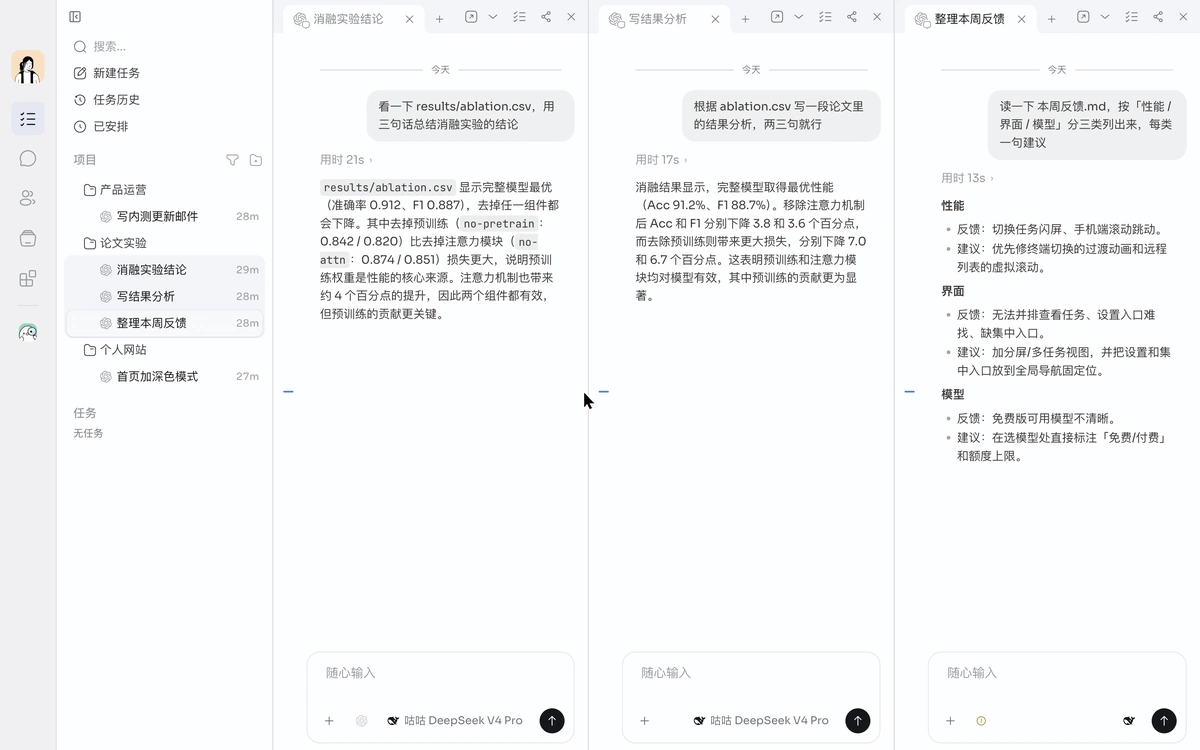
Task: Open the task list icon in 整理本周反馈 pane
Action: point(1131,17)
